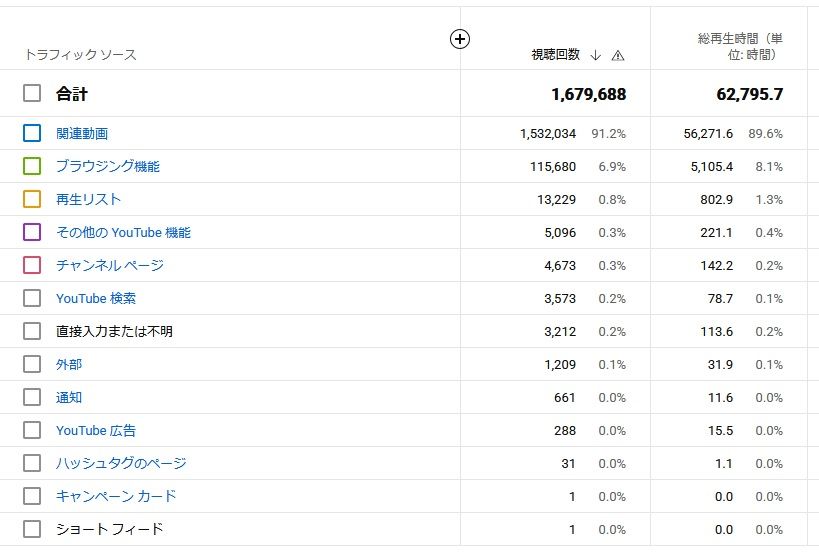Enable the YouTube 検索 checkbox
This screenshot has width=819, height=557.
click(x=32, y=298)
